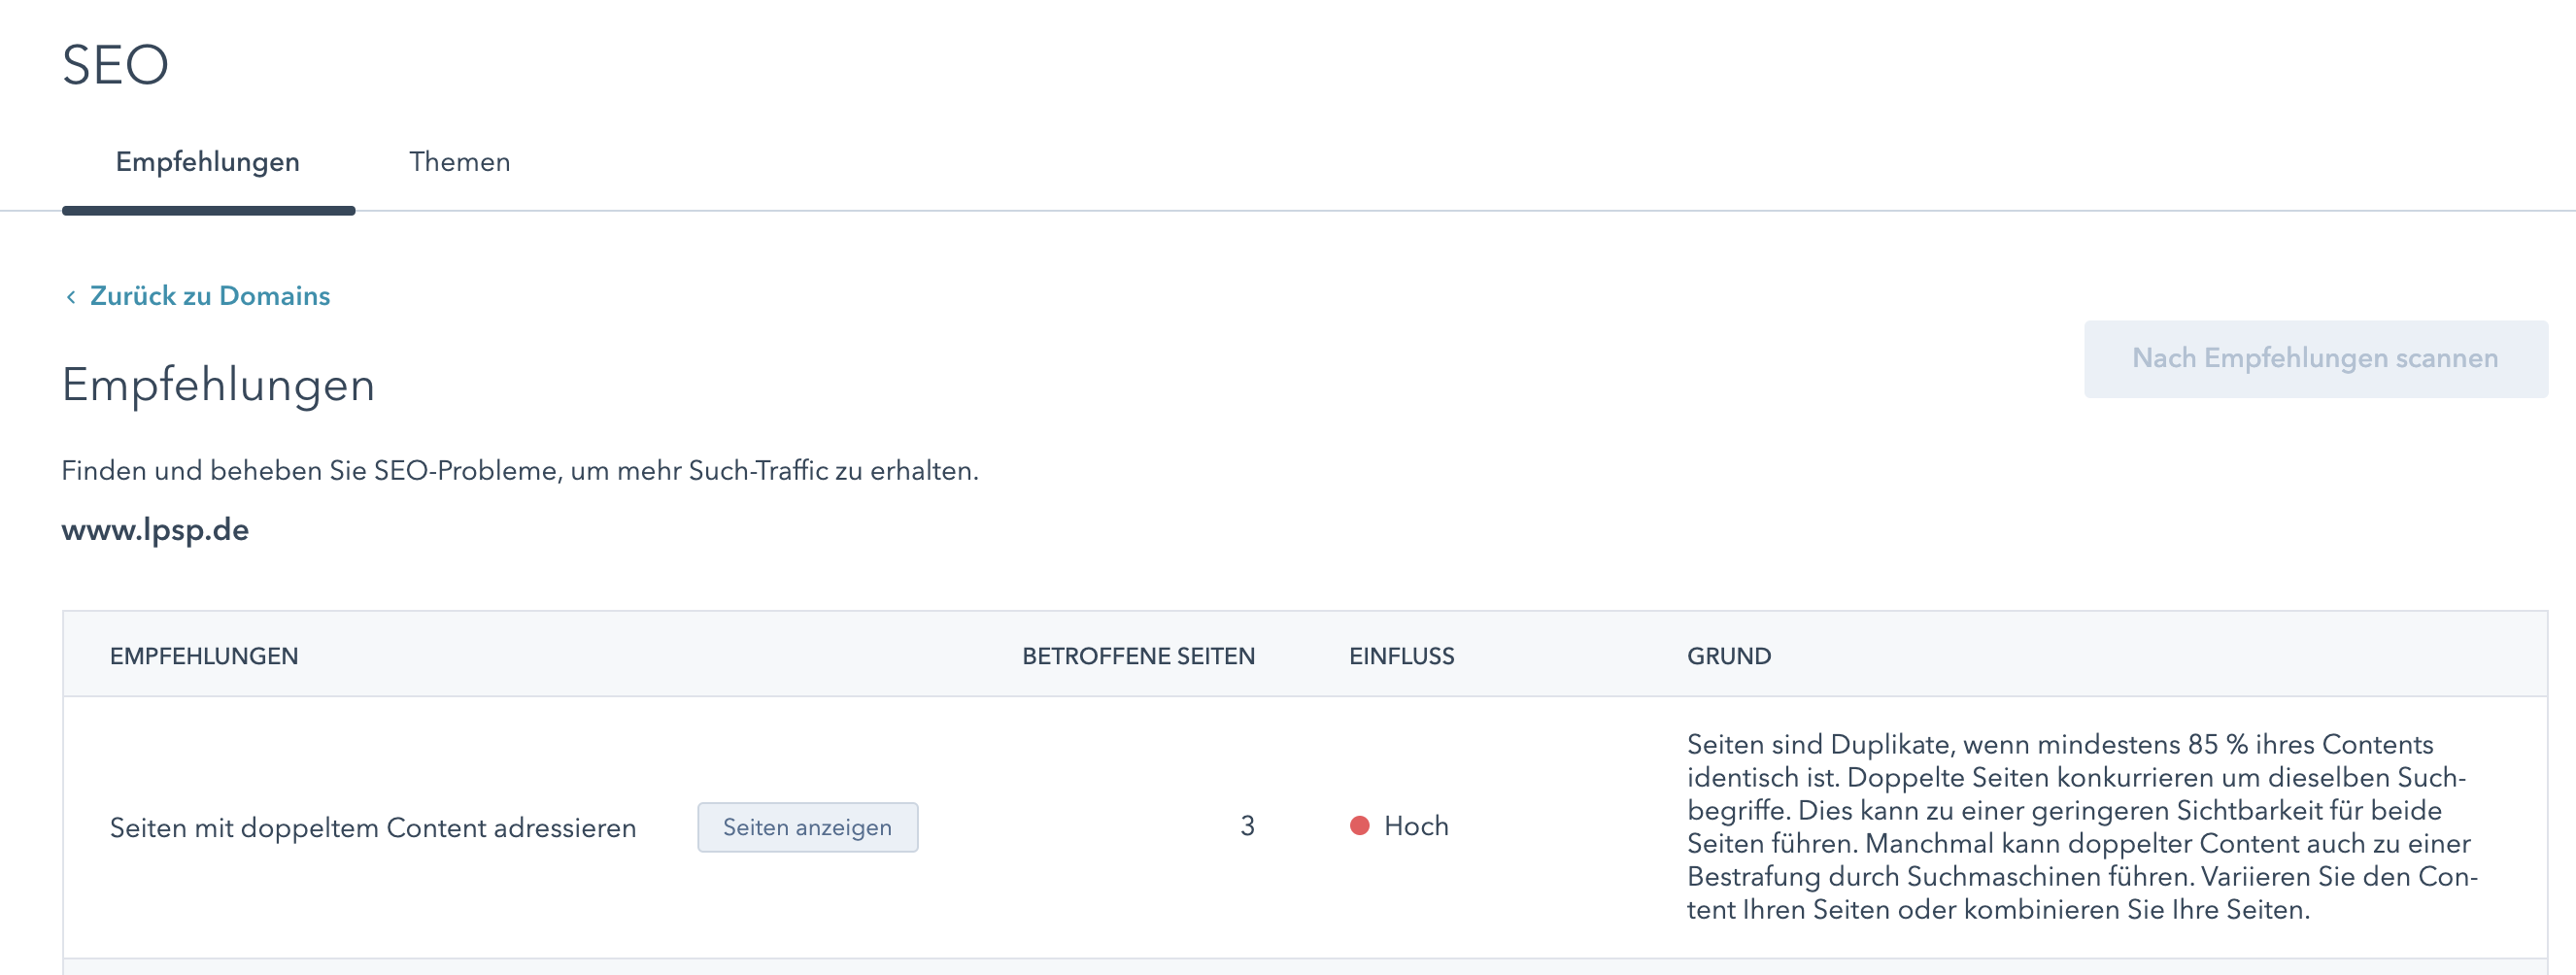This screenshot has height=975, width=2576.
Task: Click the large Empfehlungen section heading
Action: [218, 385]
